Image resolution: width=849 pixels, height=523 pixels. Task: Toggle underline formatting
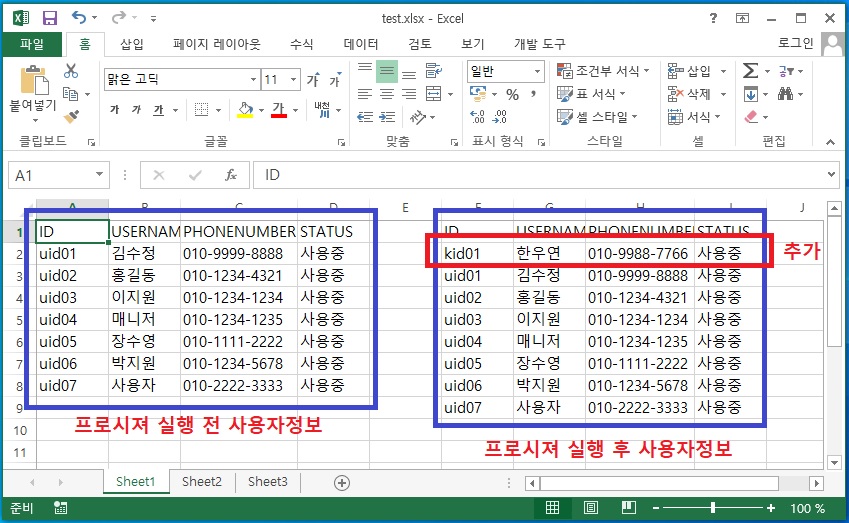tap(158, 110)
